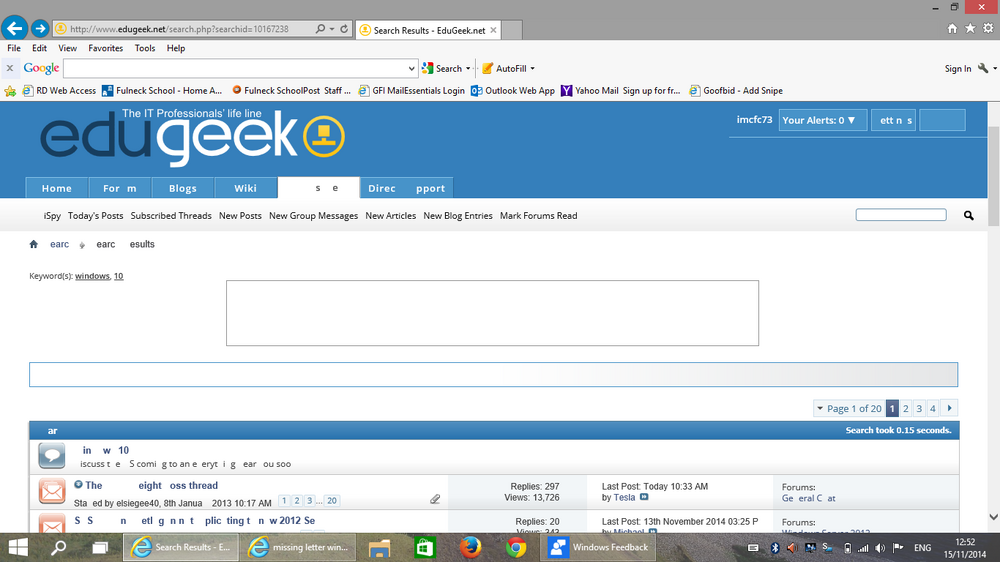Viewport: 1000px width, 562px height.
Task: Switch to the Blogs site tab
Action: [x=183, y=188]
